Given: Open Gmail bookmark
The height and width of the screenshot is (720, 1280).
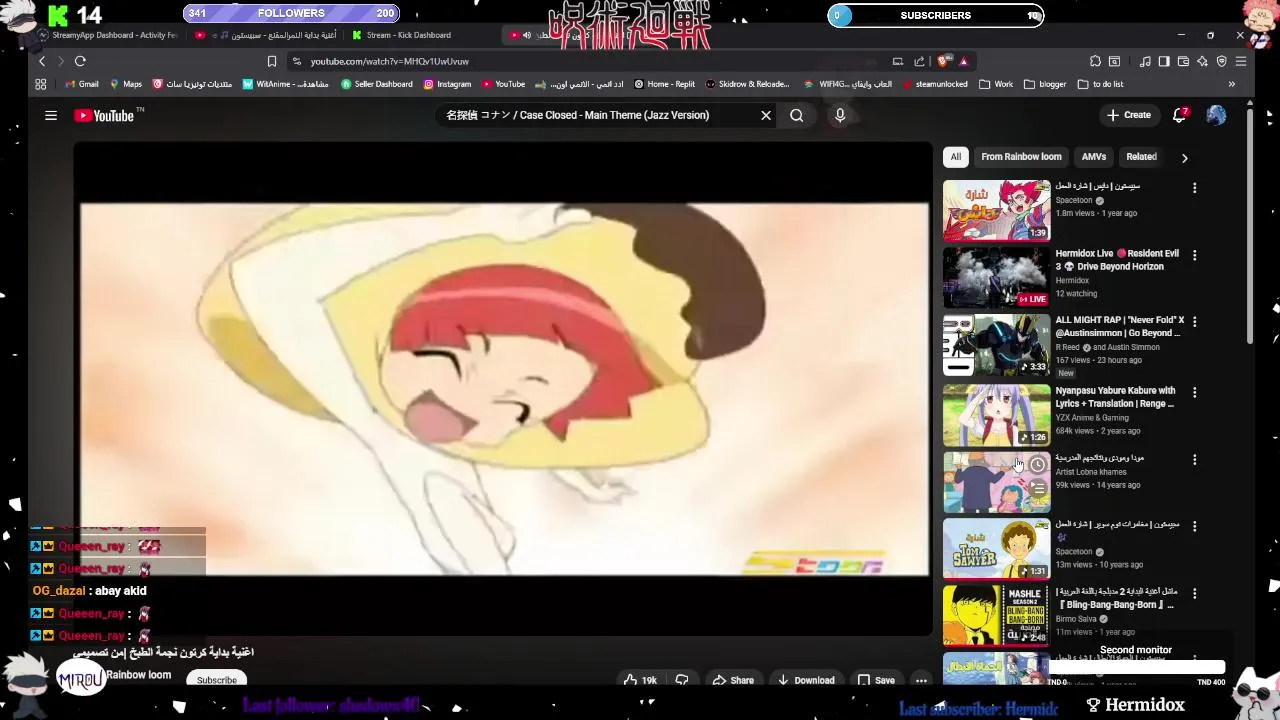Looking at the screenshot, I should pyautogui.click(x=81, y=84).
